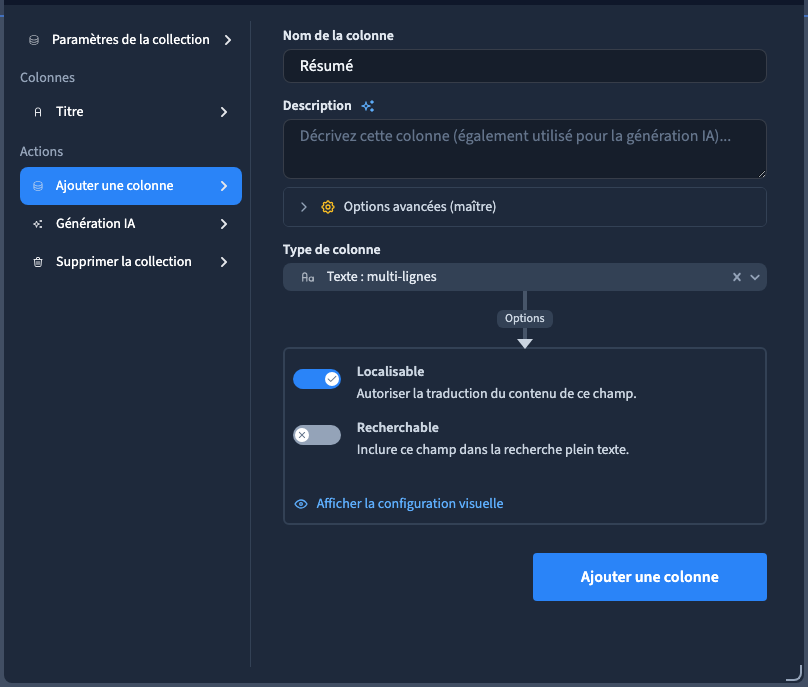This screenshot has width=808, height=687.
Task: Click the Localisable label text
Action: pos(391,372)
